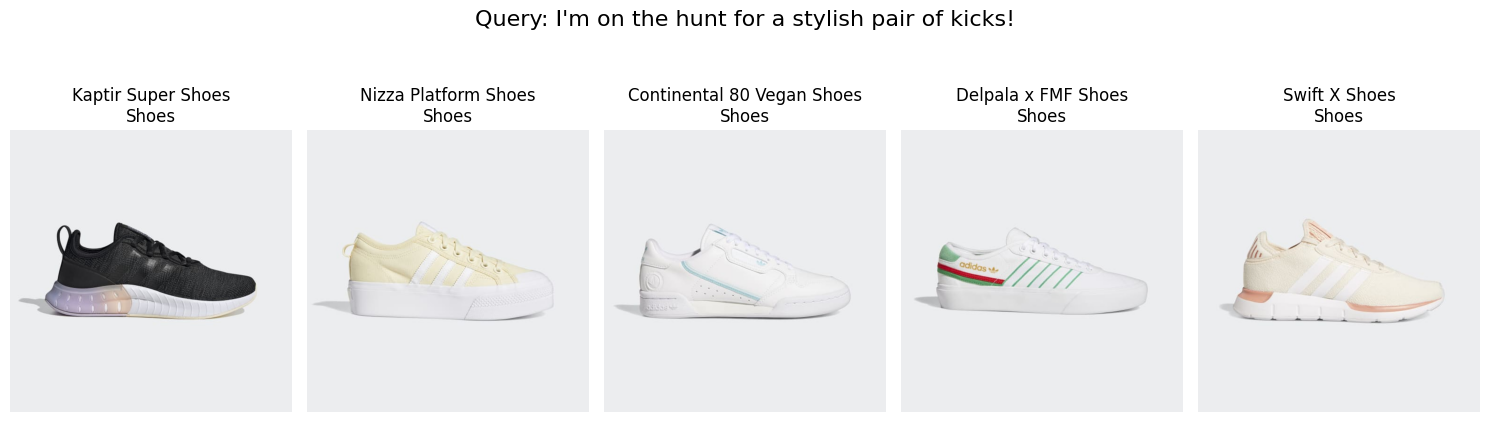Image resolution: width=1490 pixels, height=422 pixels.
Task: Click the Shoes category label under Continental 80 Vegan
Action: [x=745, y=116]
